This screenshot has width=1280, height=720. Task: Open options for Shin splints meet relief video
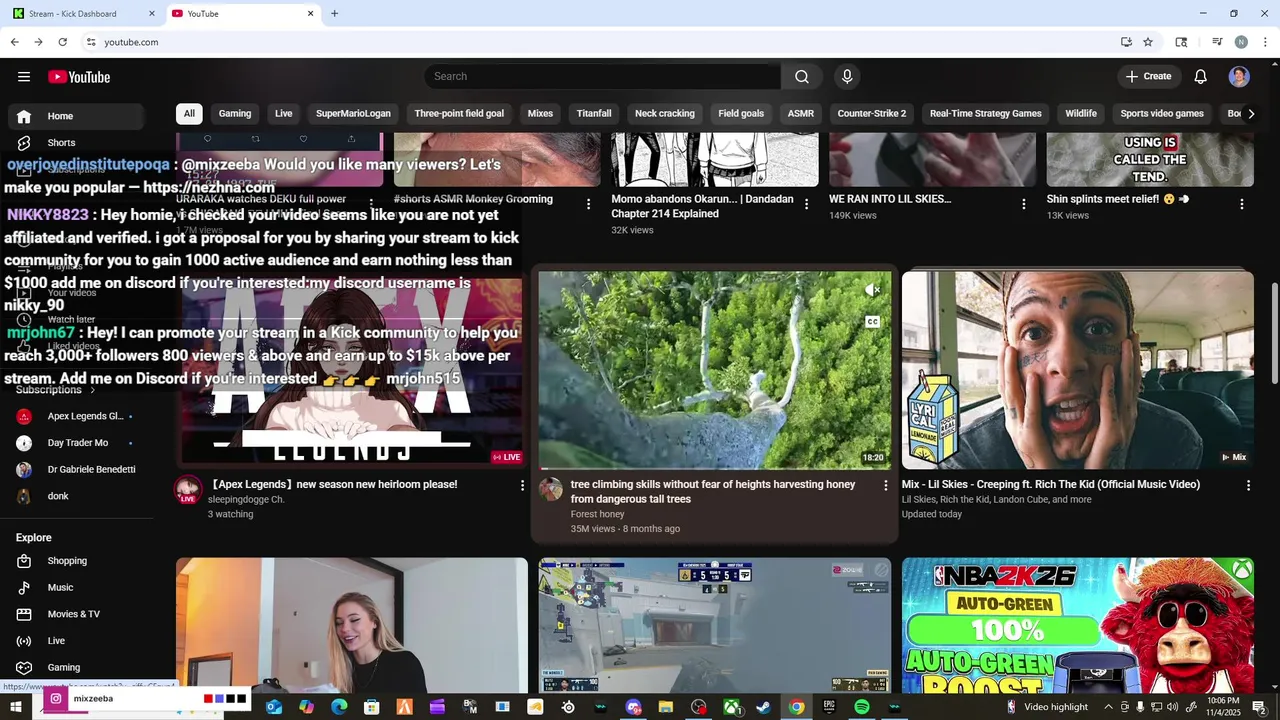pyautogui.click(x=1242, y=204)
